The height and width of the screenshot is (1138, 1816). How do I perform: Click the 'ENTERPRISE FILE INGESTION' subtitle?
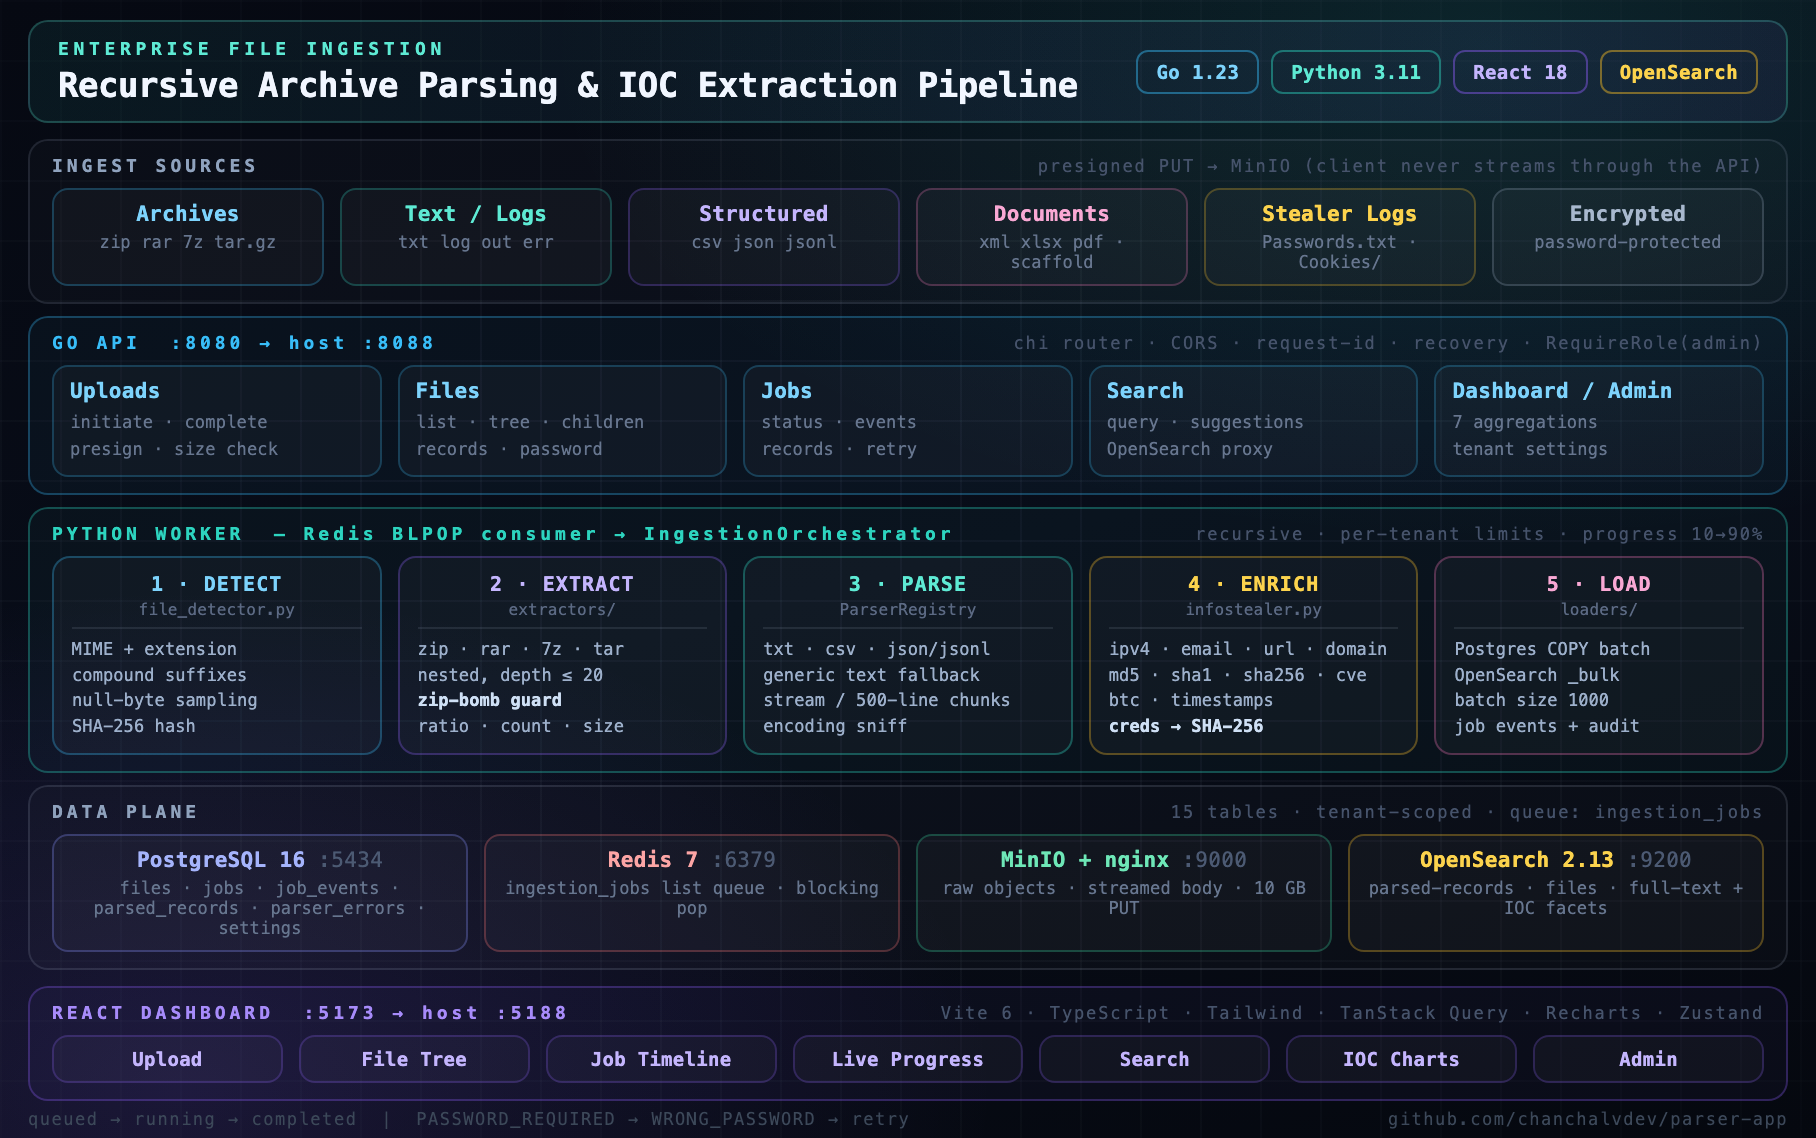[251, 49]
